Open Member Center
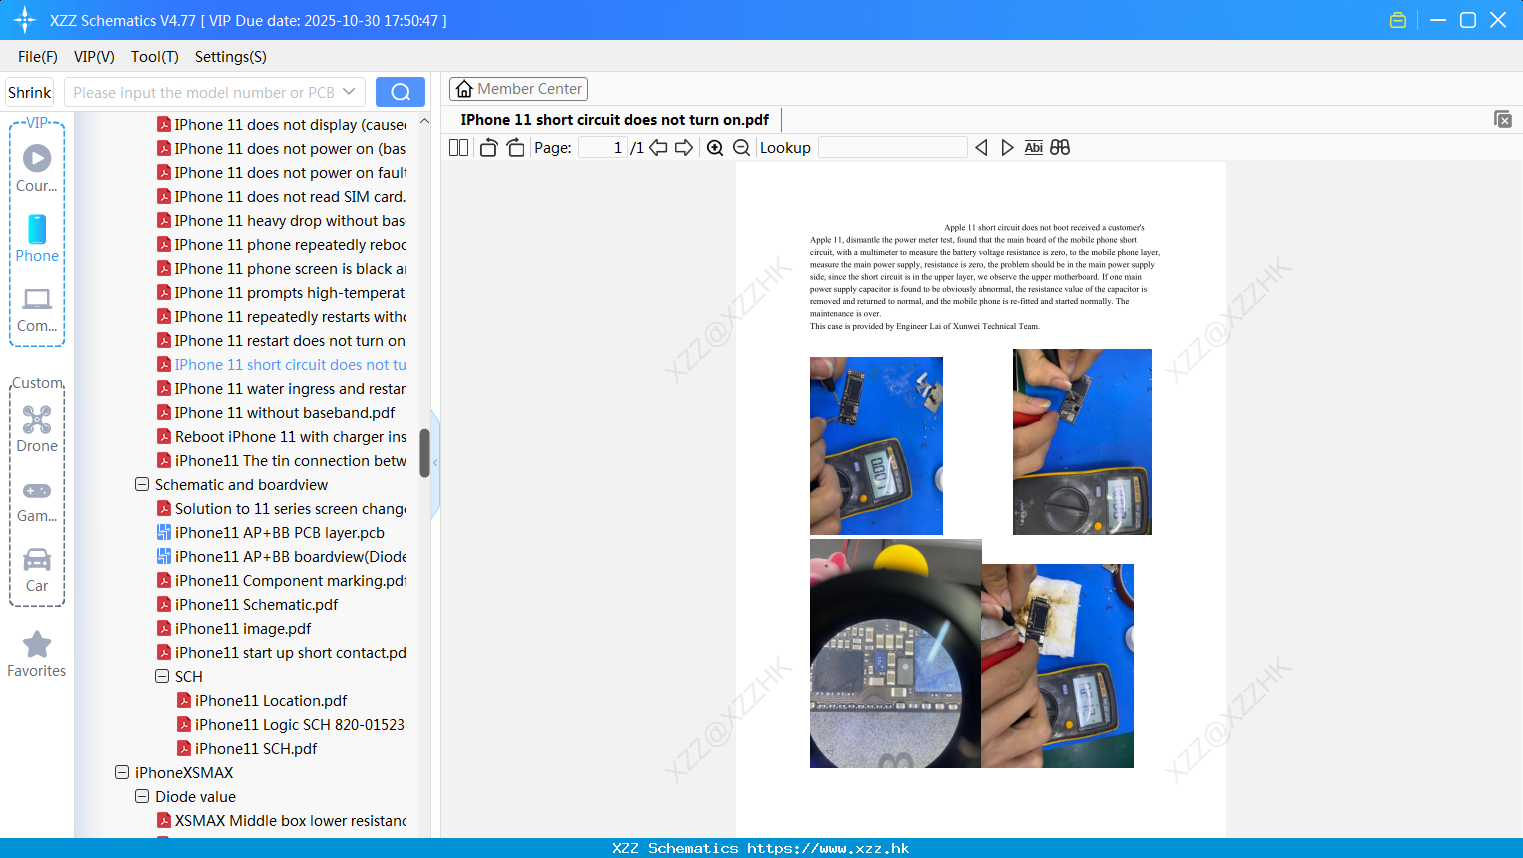 [x=518, y=89]
